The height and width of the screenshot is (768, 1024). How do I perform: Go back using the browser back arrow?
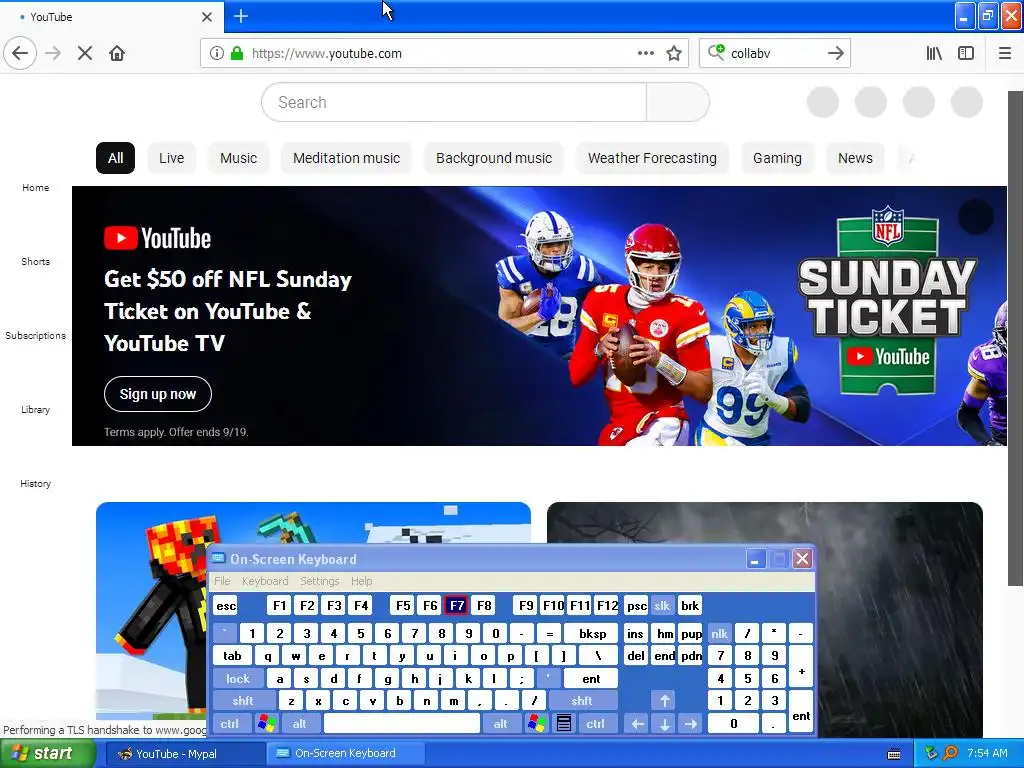click(x=20, y=53)
